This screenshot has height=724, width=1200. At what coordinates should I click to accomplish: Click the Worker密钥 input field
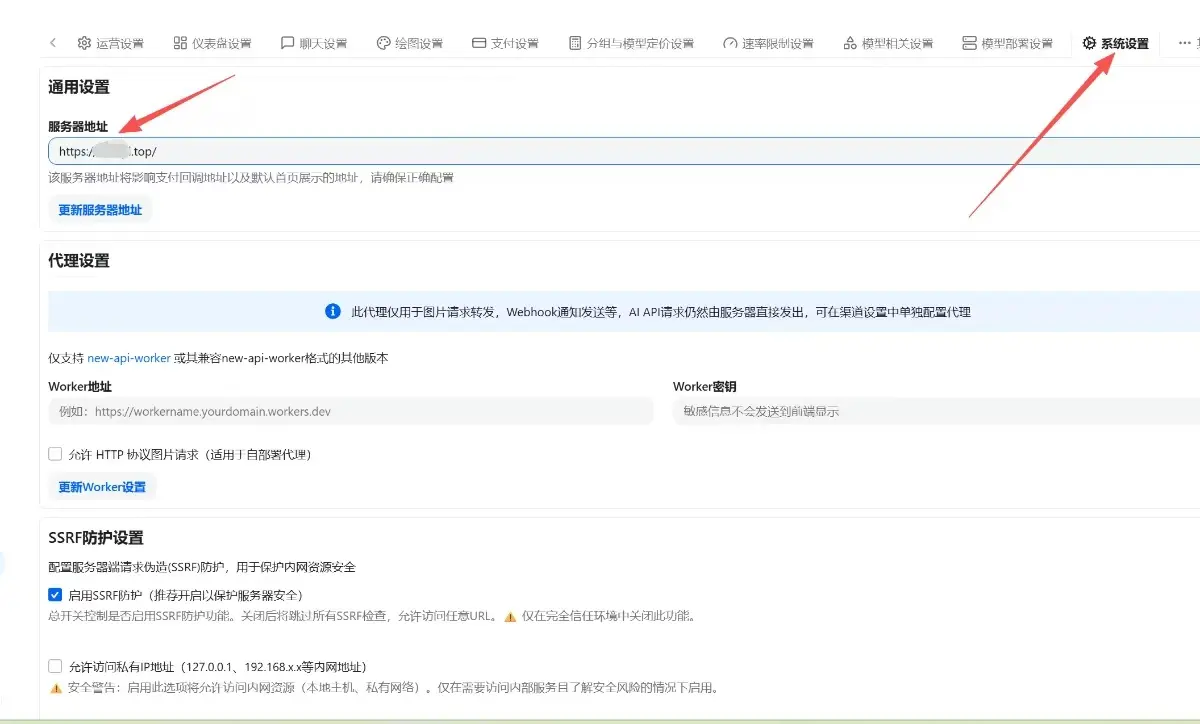[935, 411]
